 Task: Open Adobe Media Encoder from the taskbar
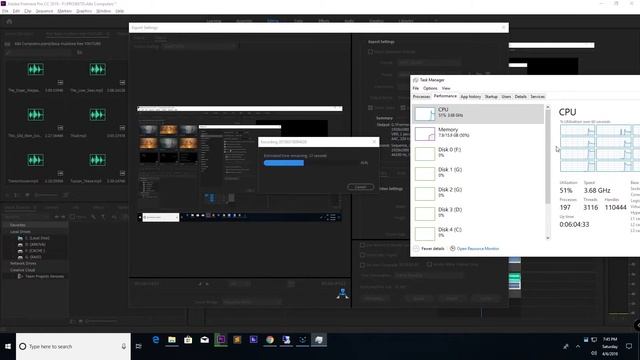click(x=253, y=340)
